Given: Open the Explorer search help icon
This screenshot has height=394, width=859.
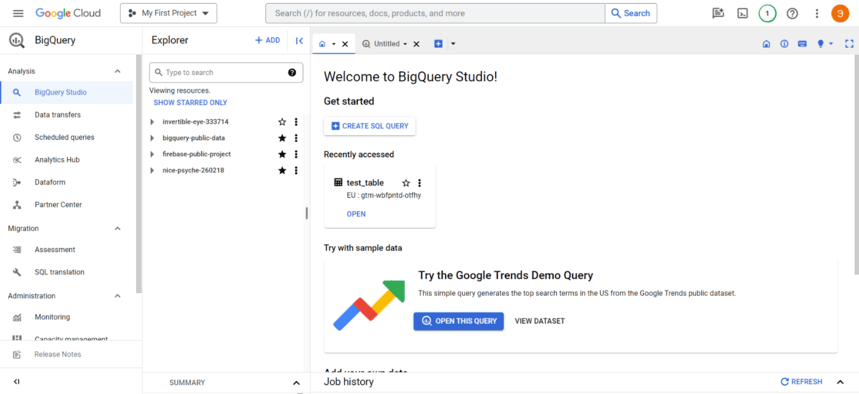Looking at the screenshot, I should point(292,72).
